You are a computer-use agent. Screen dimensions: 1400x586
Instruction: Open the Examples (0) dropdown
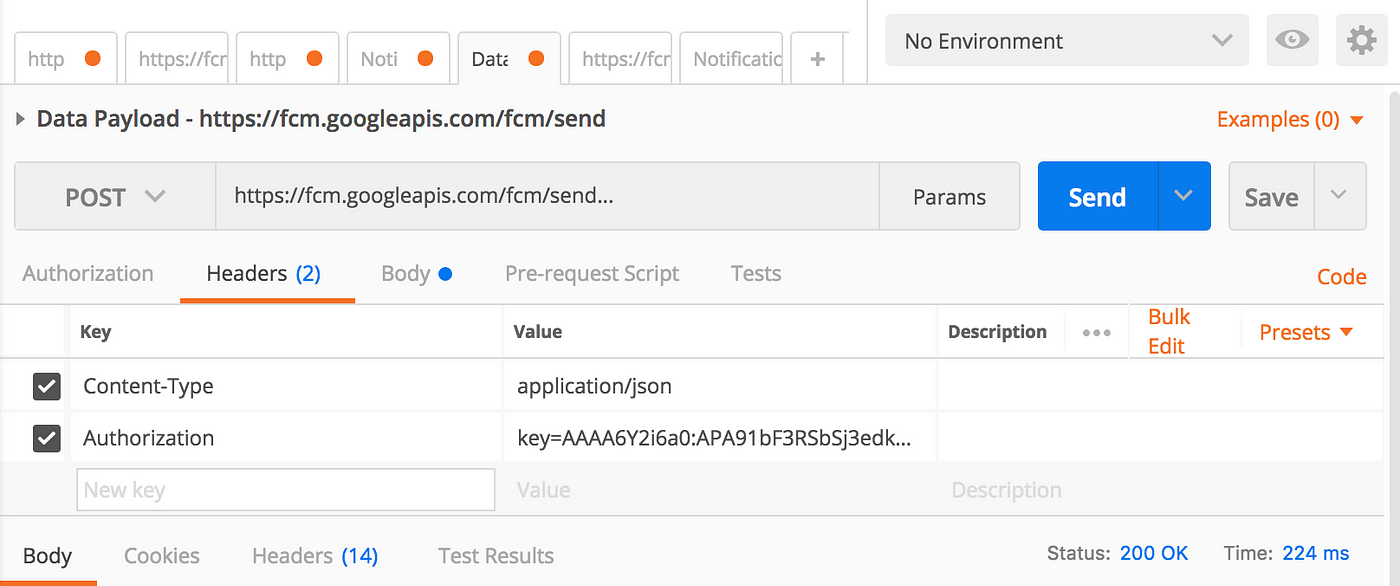click(1290, 120)
